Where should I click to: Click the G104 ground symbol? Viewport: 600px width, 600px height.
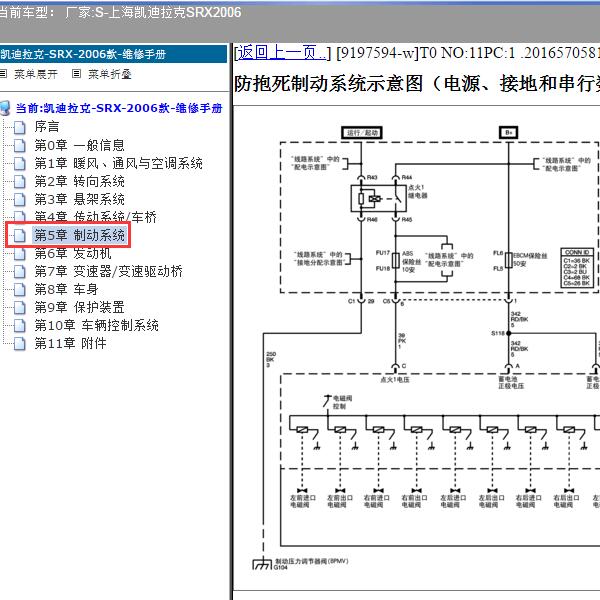pos(262,564)
